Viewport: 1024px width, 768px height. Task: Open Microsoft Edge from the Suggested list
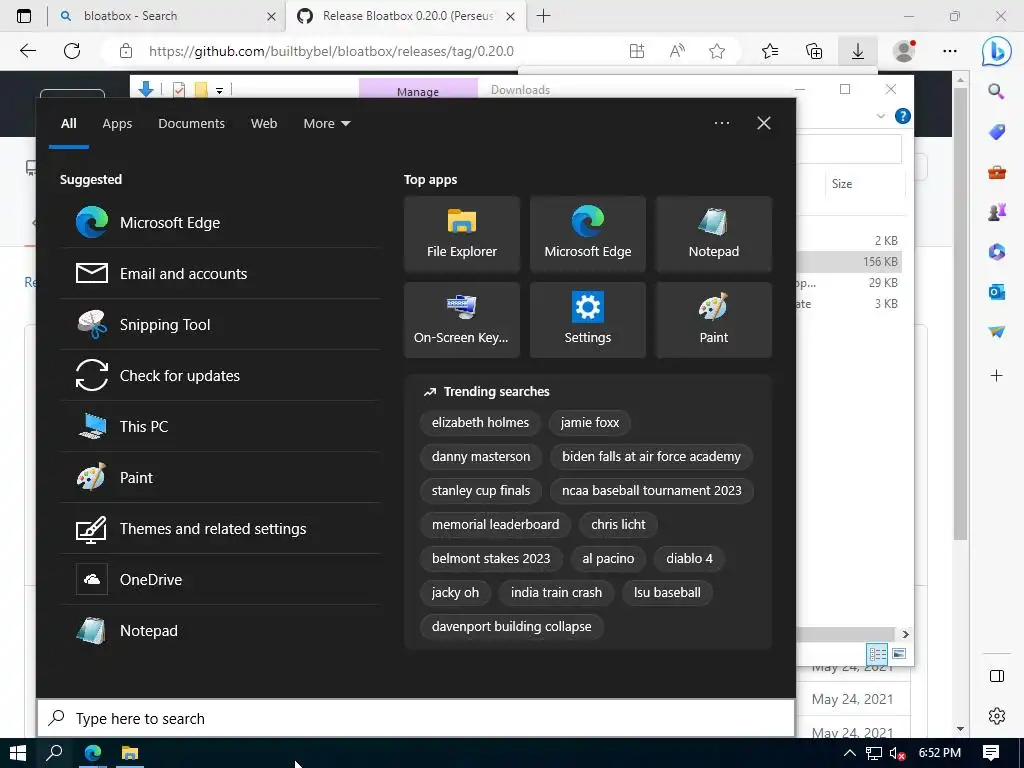tap(220, 223)
